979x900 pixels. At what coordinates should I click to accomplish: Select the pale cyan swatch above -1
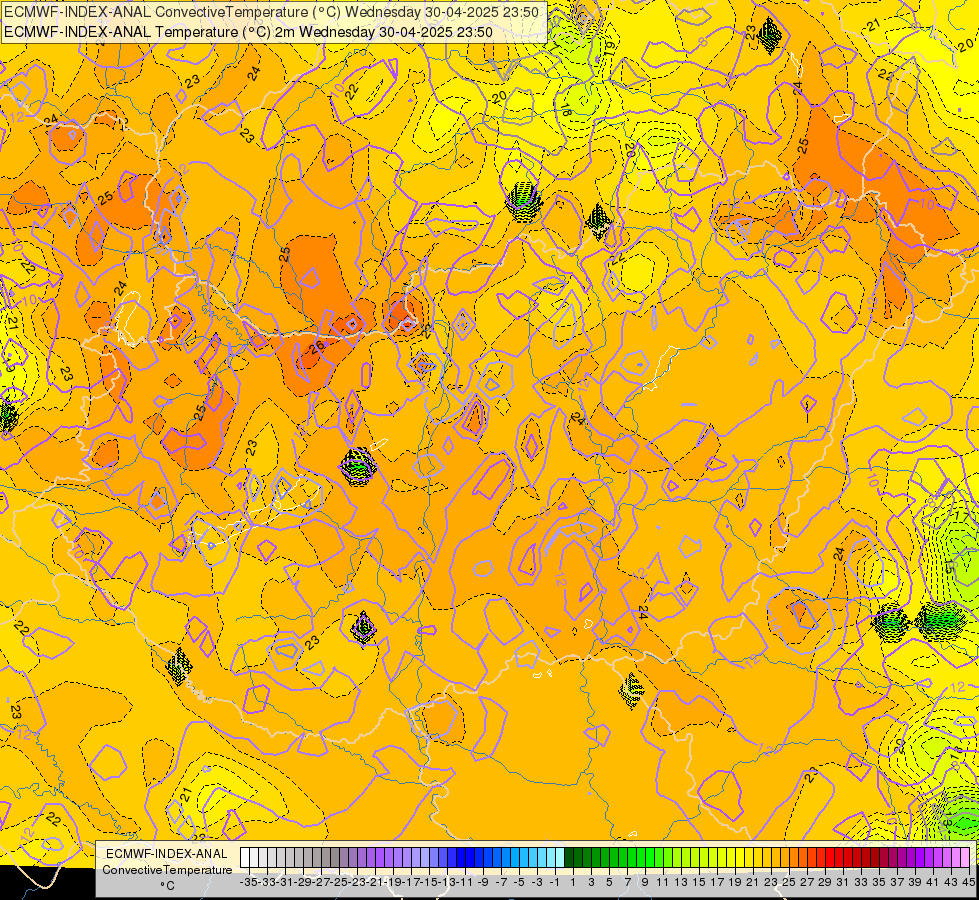pos(551,858)
